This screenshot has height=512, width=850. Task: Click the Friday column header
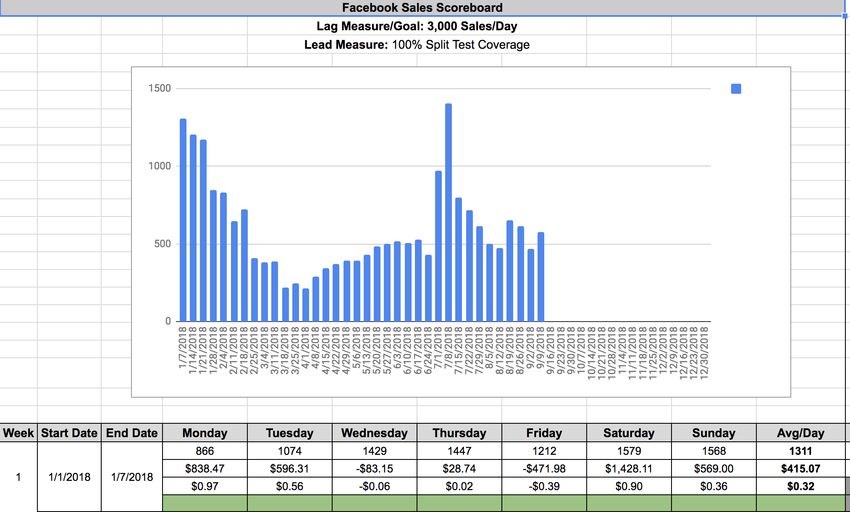click(x=544, y=433)
